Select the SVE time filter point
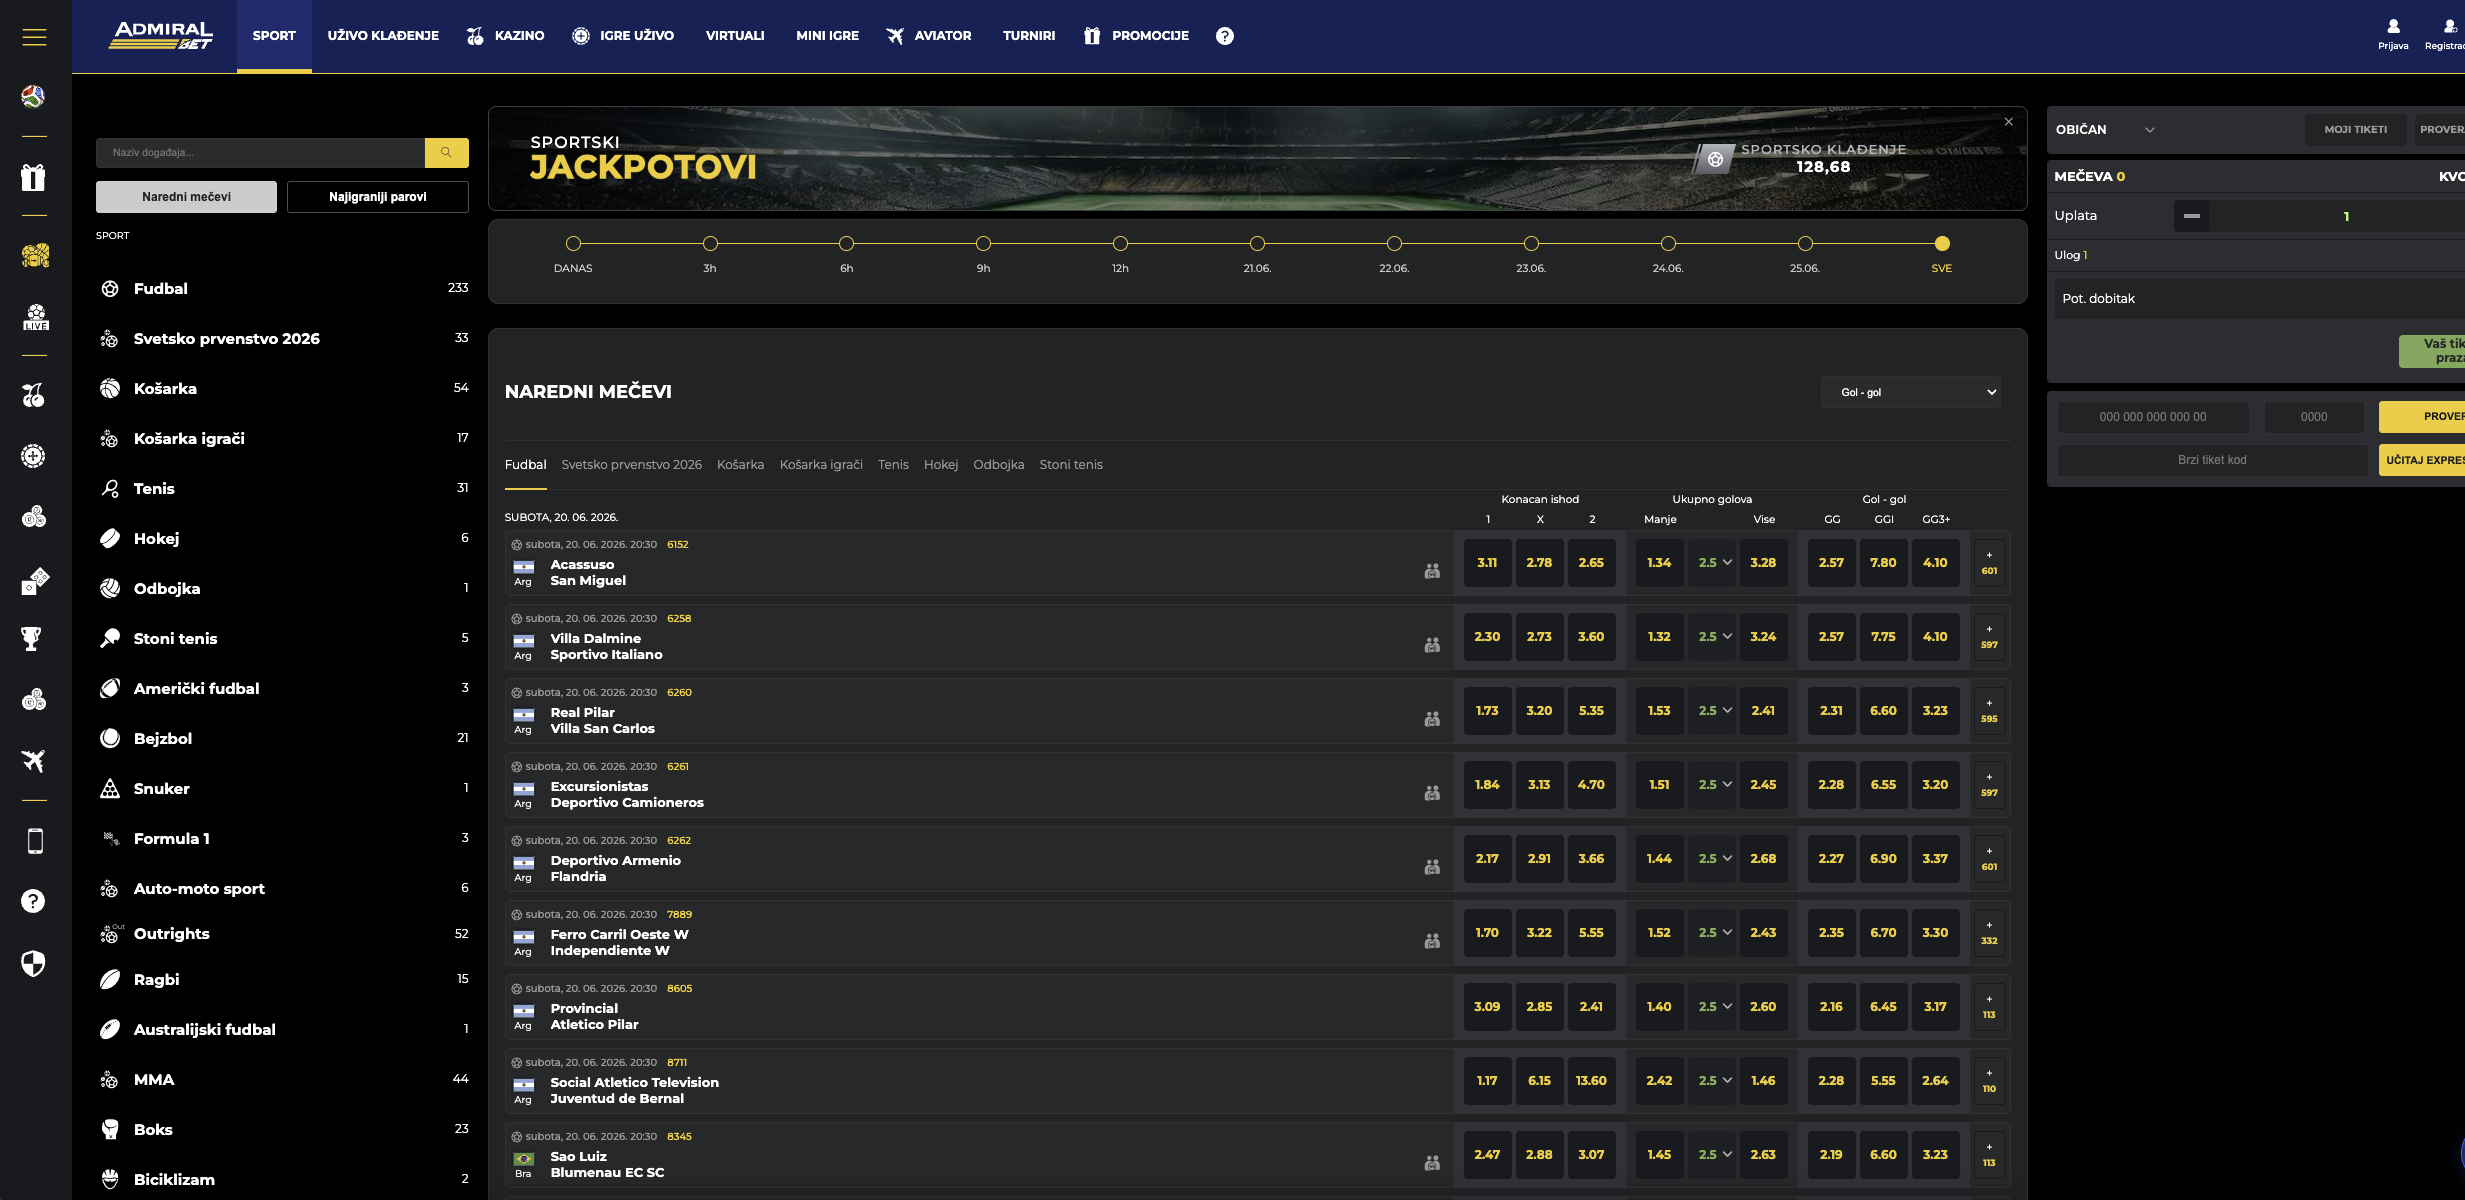 pyautogui.click(x=1942, y=243)
